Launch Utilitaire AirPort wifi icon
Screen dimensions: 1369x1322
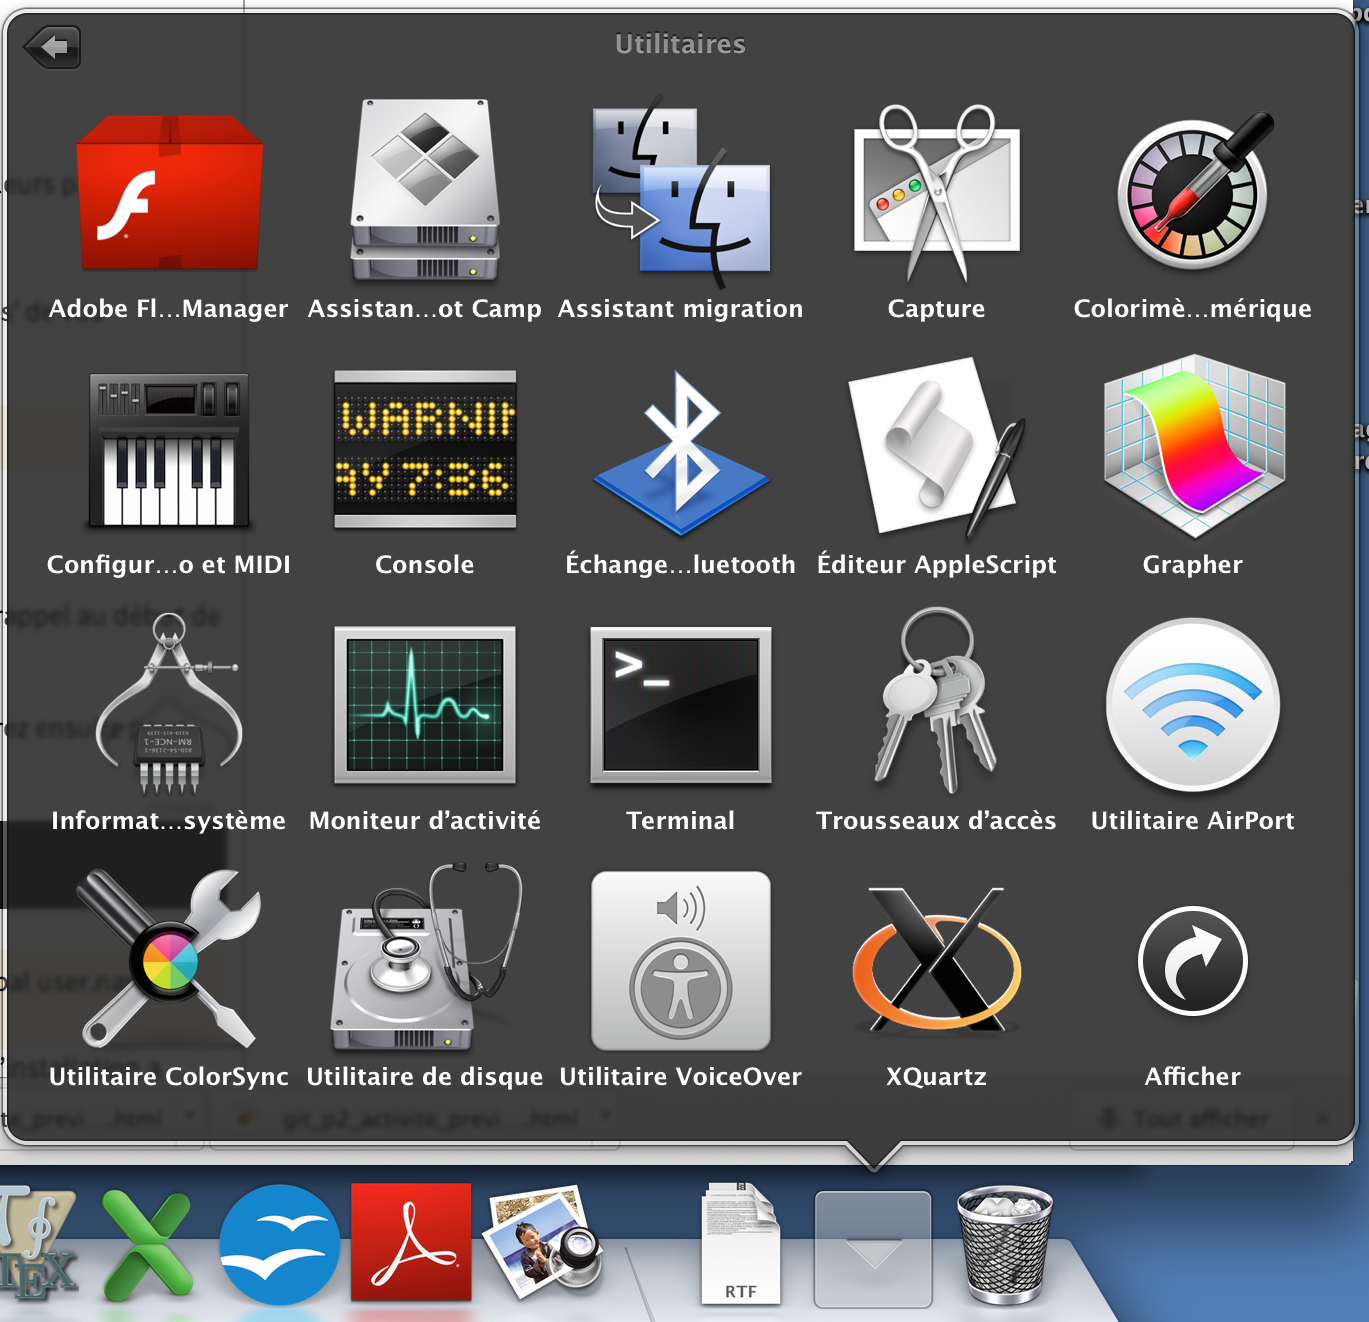pyautogui.click(x=1193, y=704)
